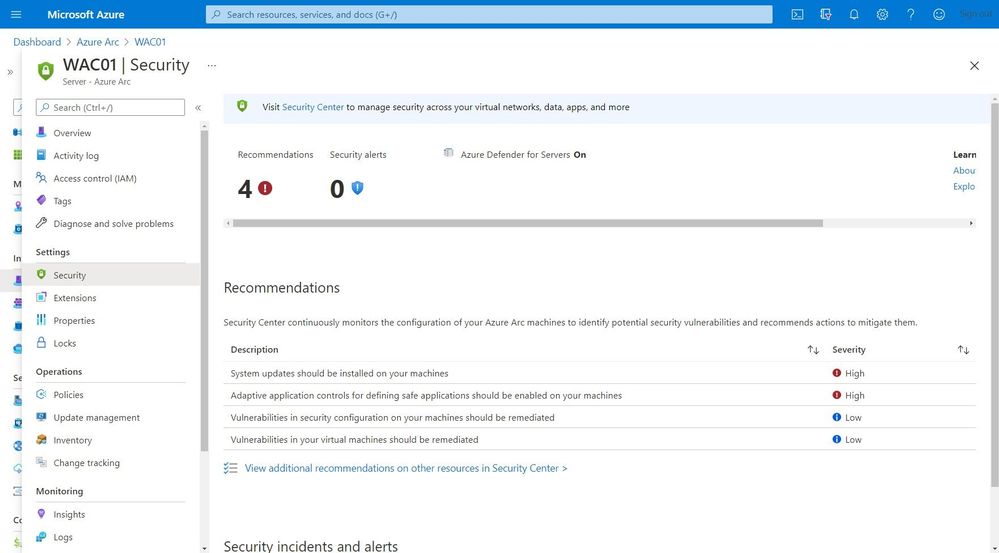Open Update management under Operations
999x553 pixels.
click(x=96, y=417)
